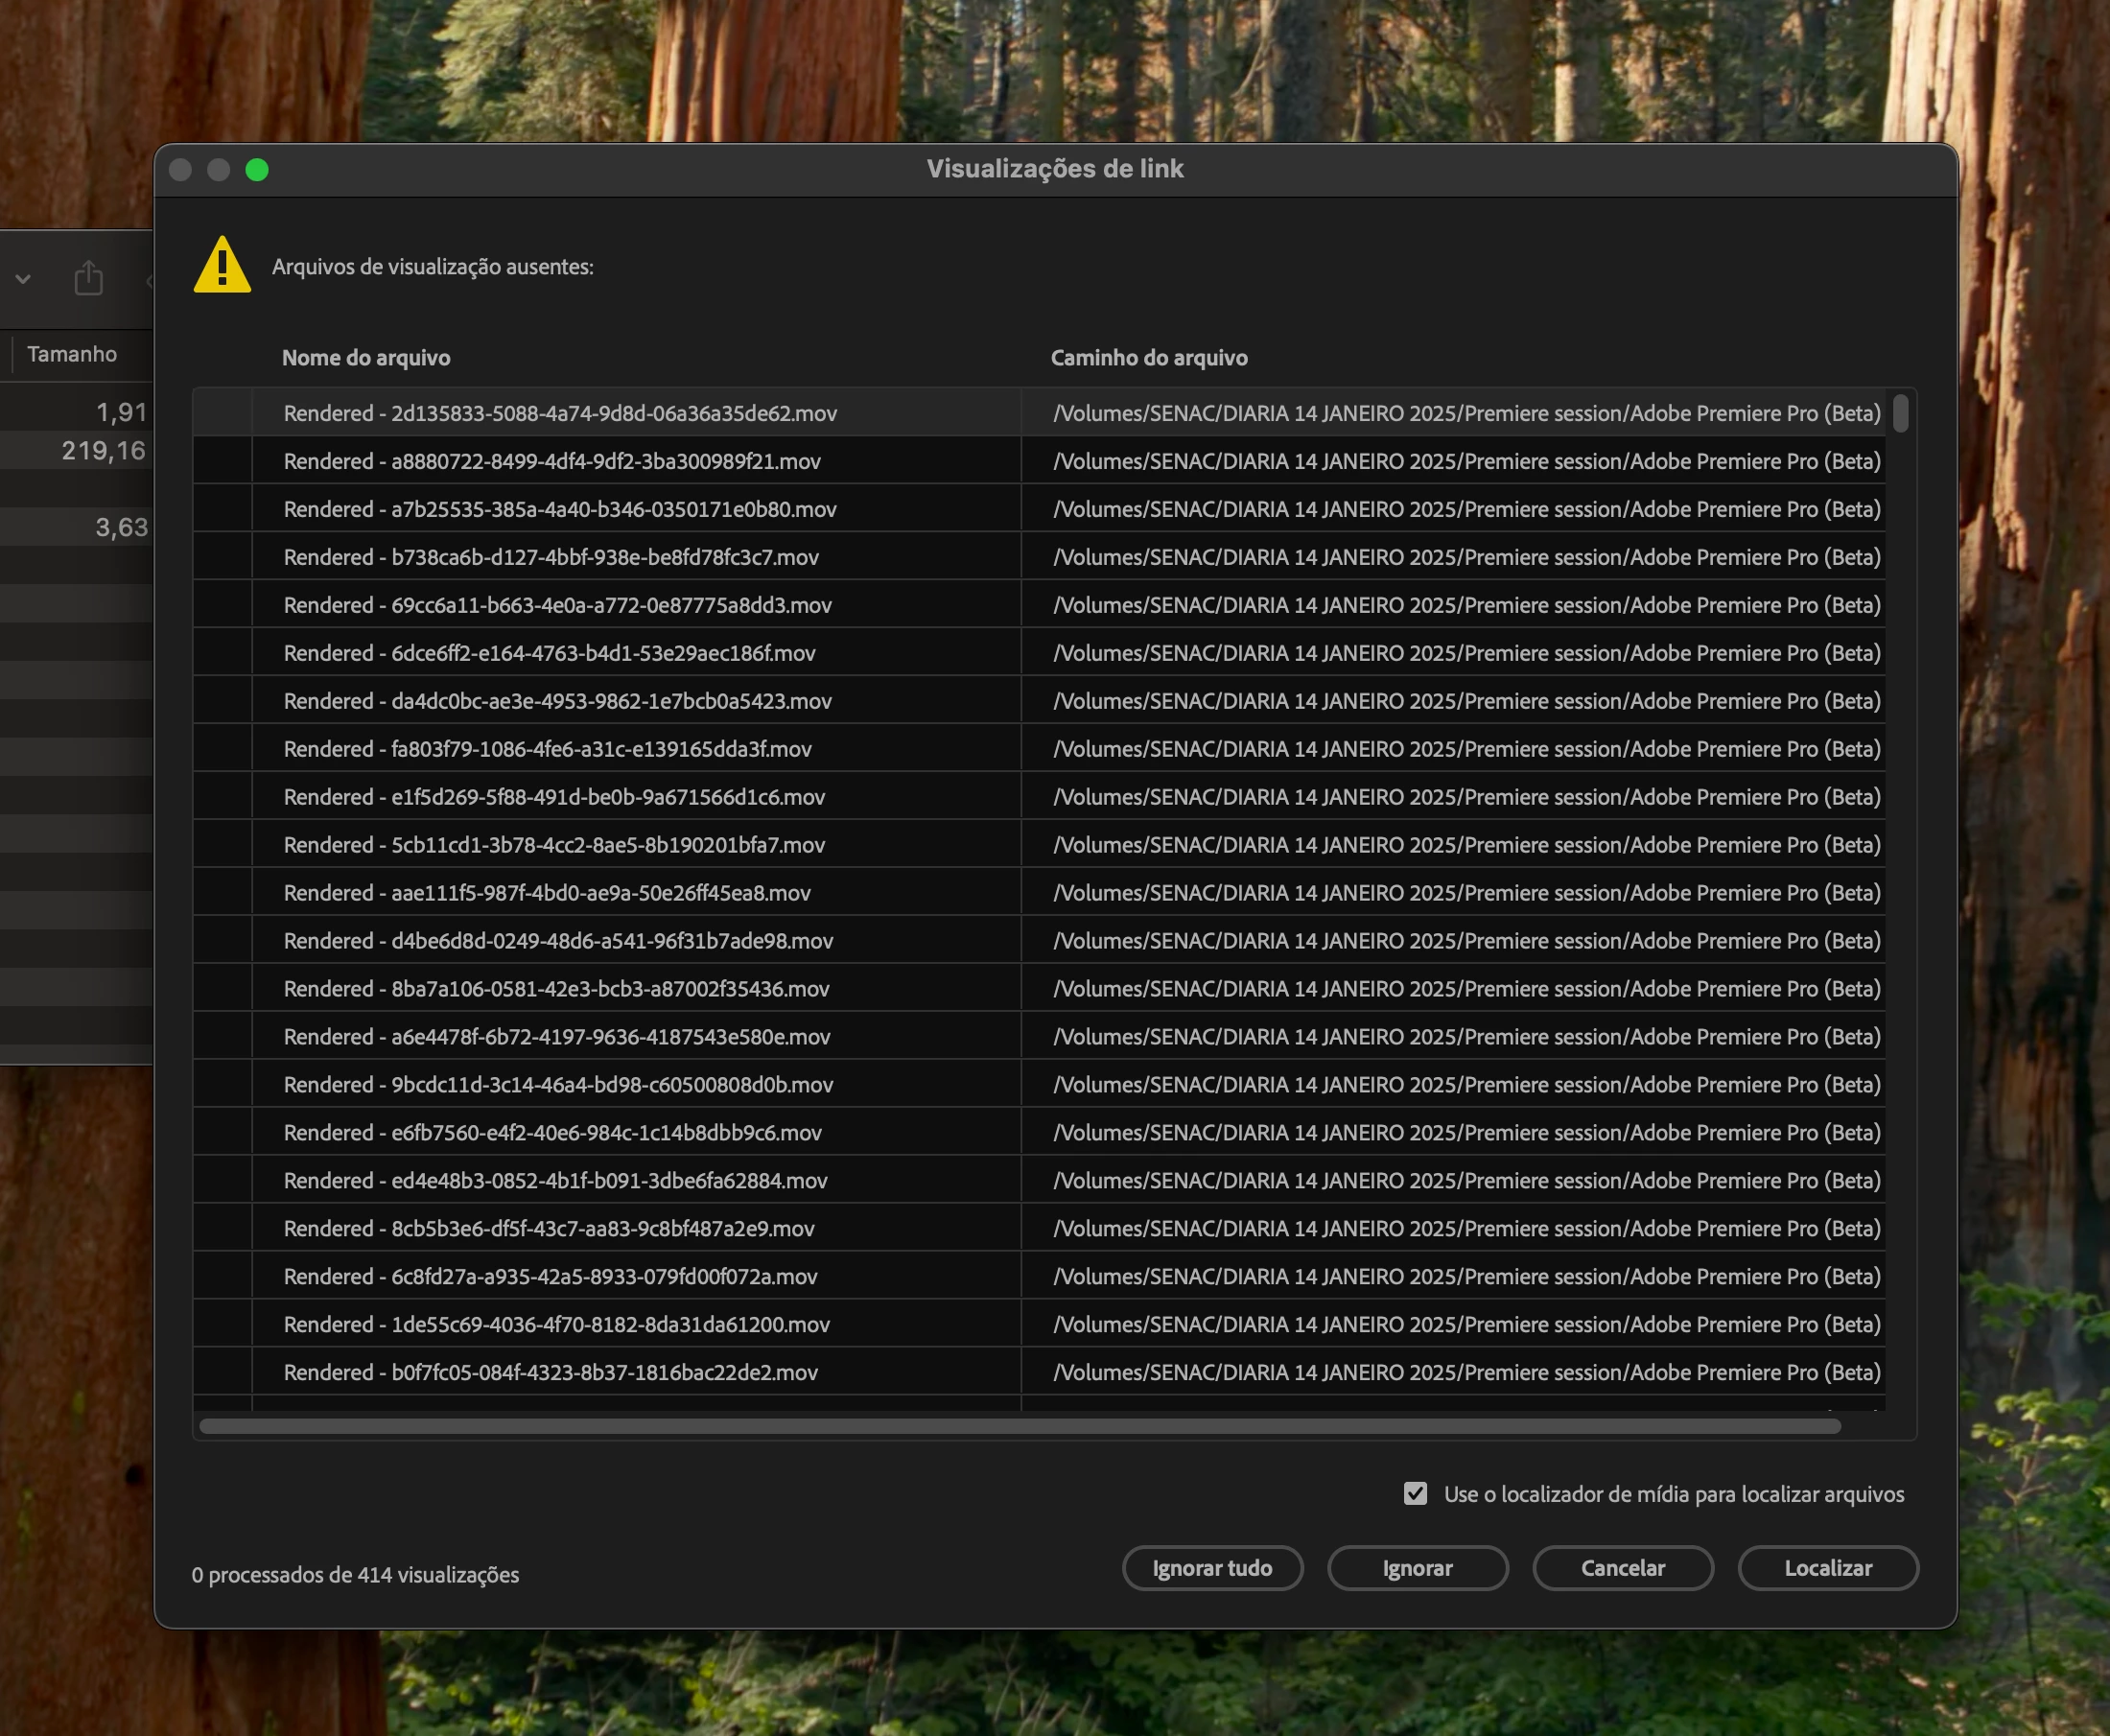The height and width of the screenshot is (1736, 2110).
Task: Click the Ignorar tudo button
Action: 1212,1567
